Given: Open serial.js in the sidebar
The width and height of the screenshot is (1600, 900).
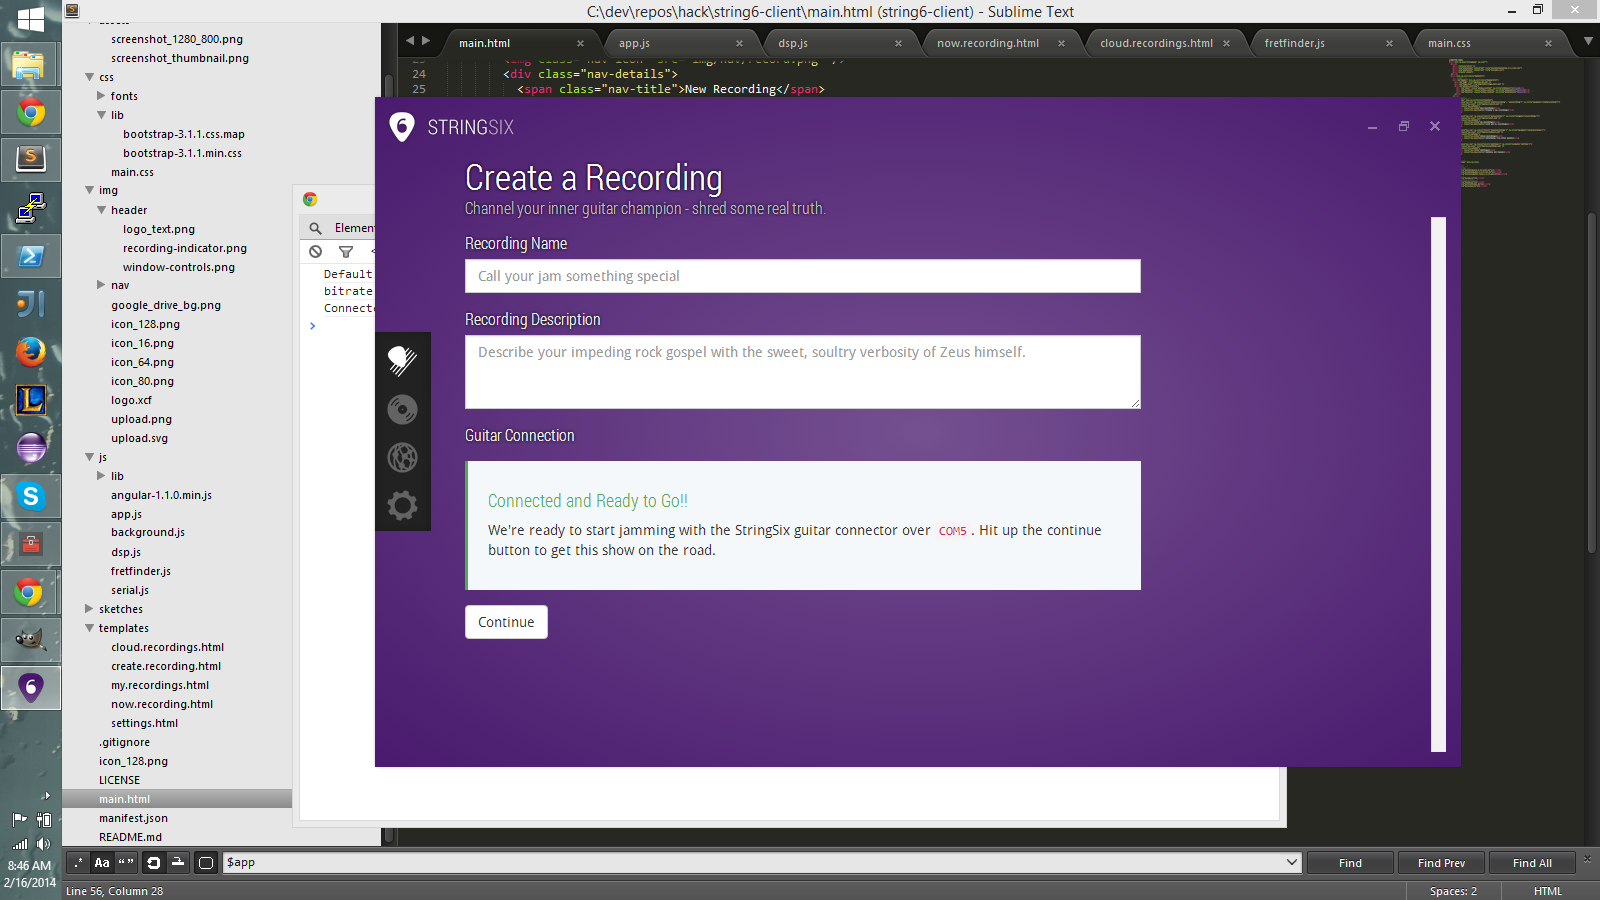Looking at the screenshot, I should pos(130,590).
